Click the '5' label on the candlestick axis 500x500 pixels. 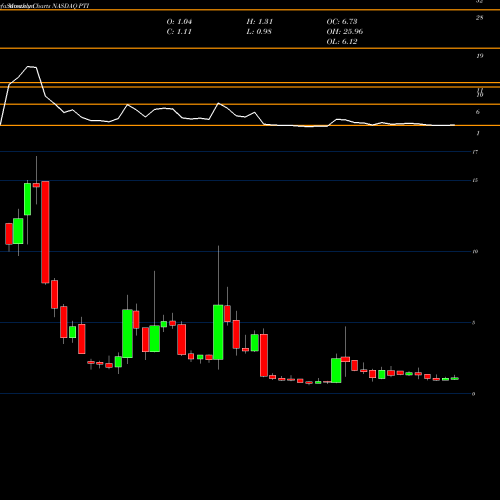[474, 323]
